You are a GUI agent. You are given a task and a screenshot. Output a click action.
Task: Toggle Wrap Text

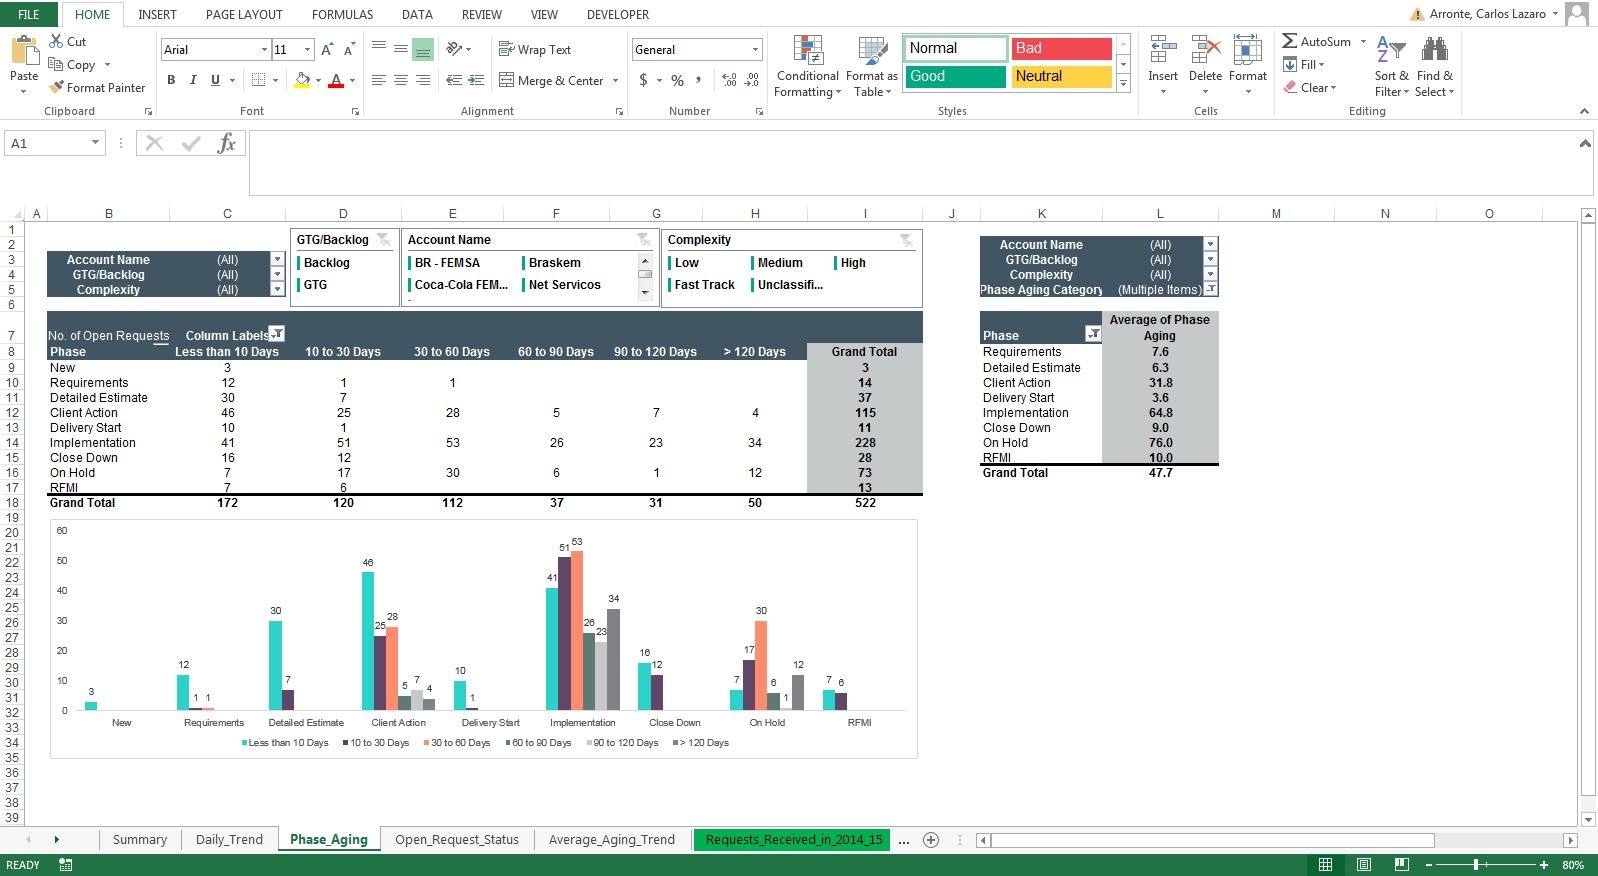pyautogui.click(x=535, y=49)
